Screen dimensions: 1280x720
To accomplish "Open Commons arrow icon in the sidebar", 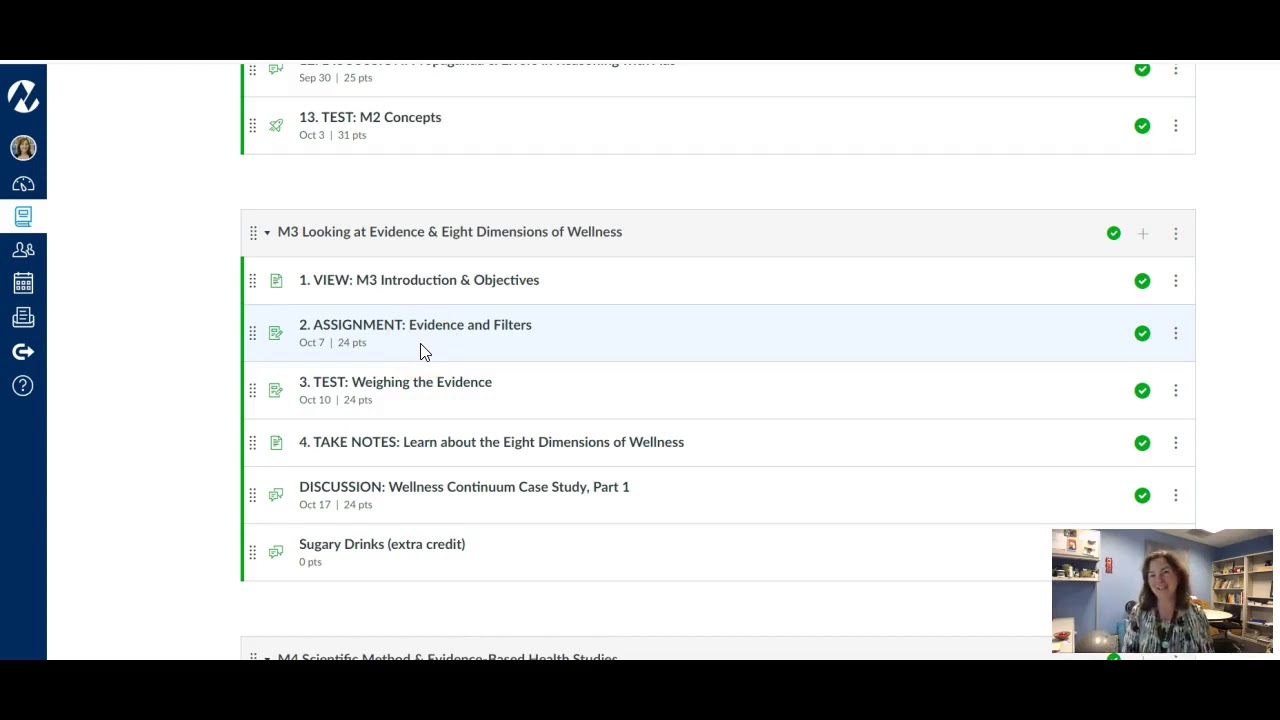I will tap(23, 352).
